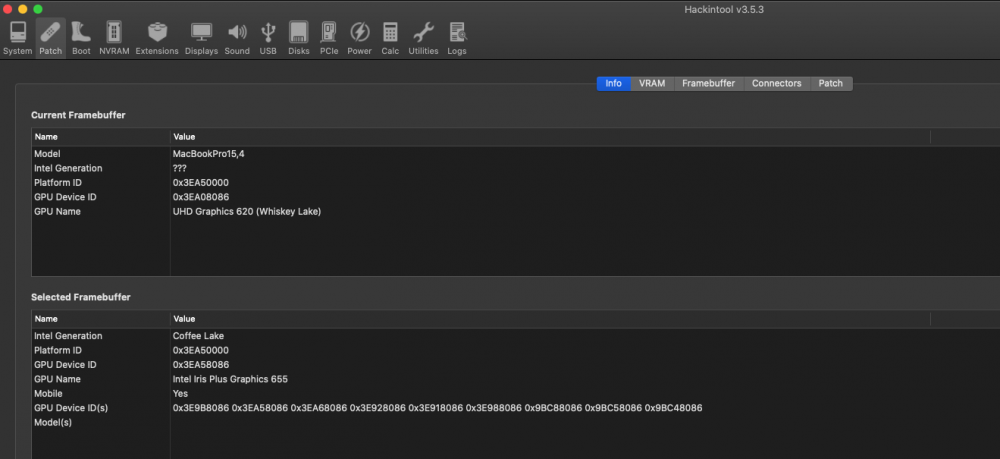Open the System toolbar section
Screen dimensions: 1000x459
[x=17, y=38]
